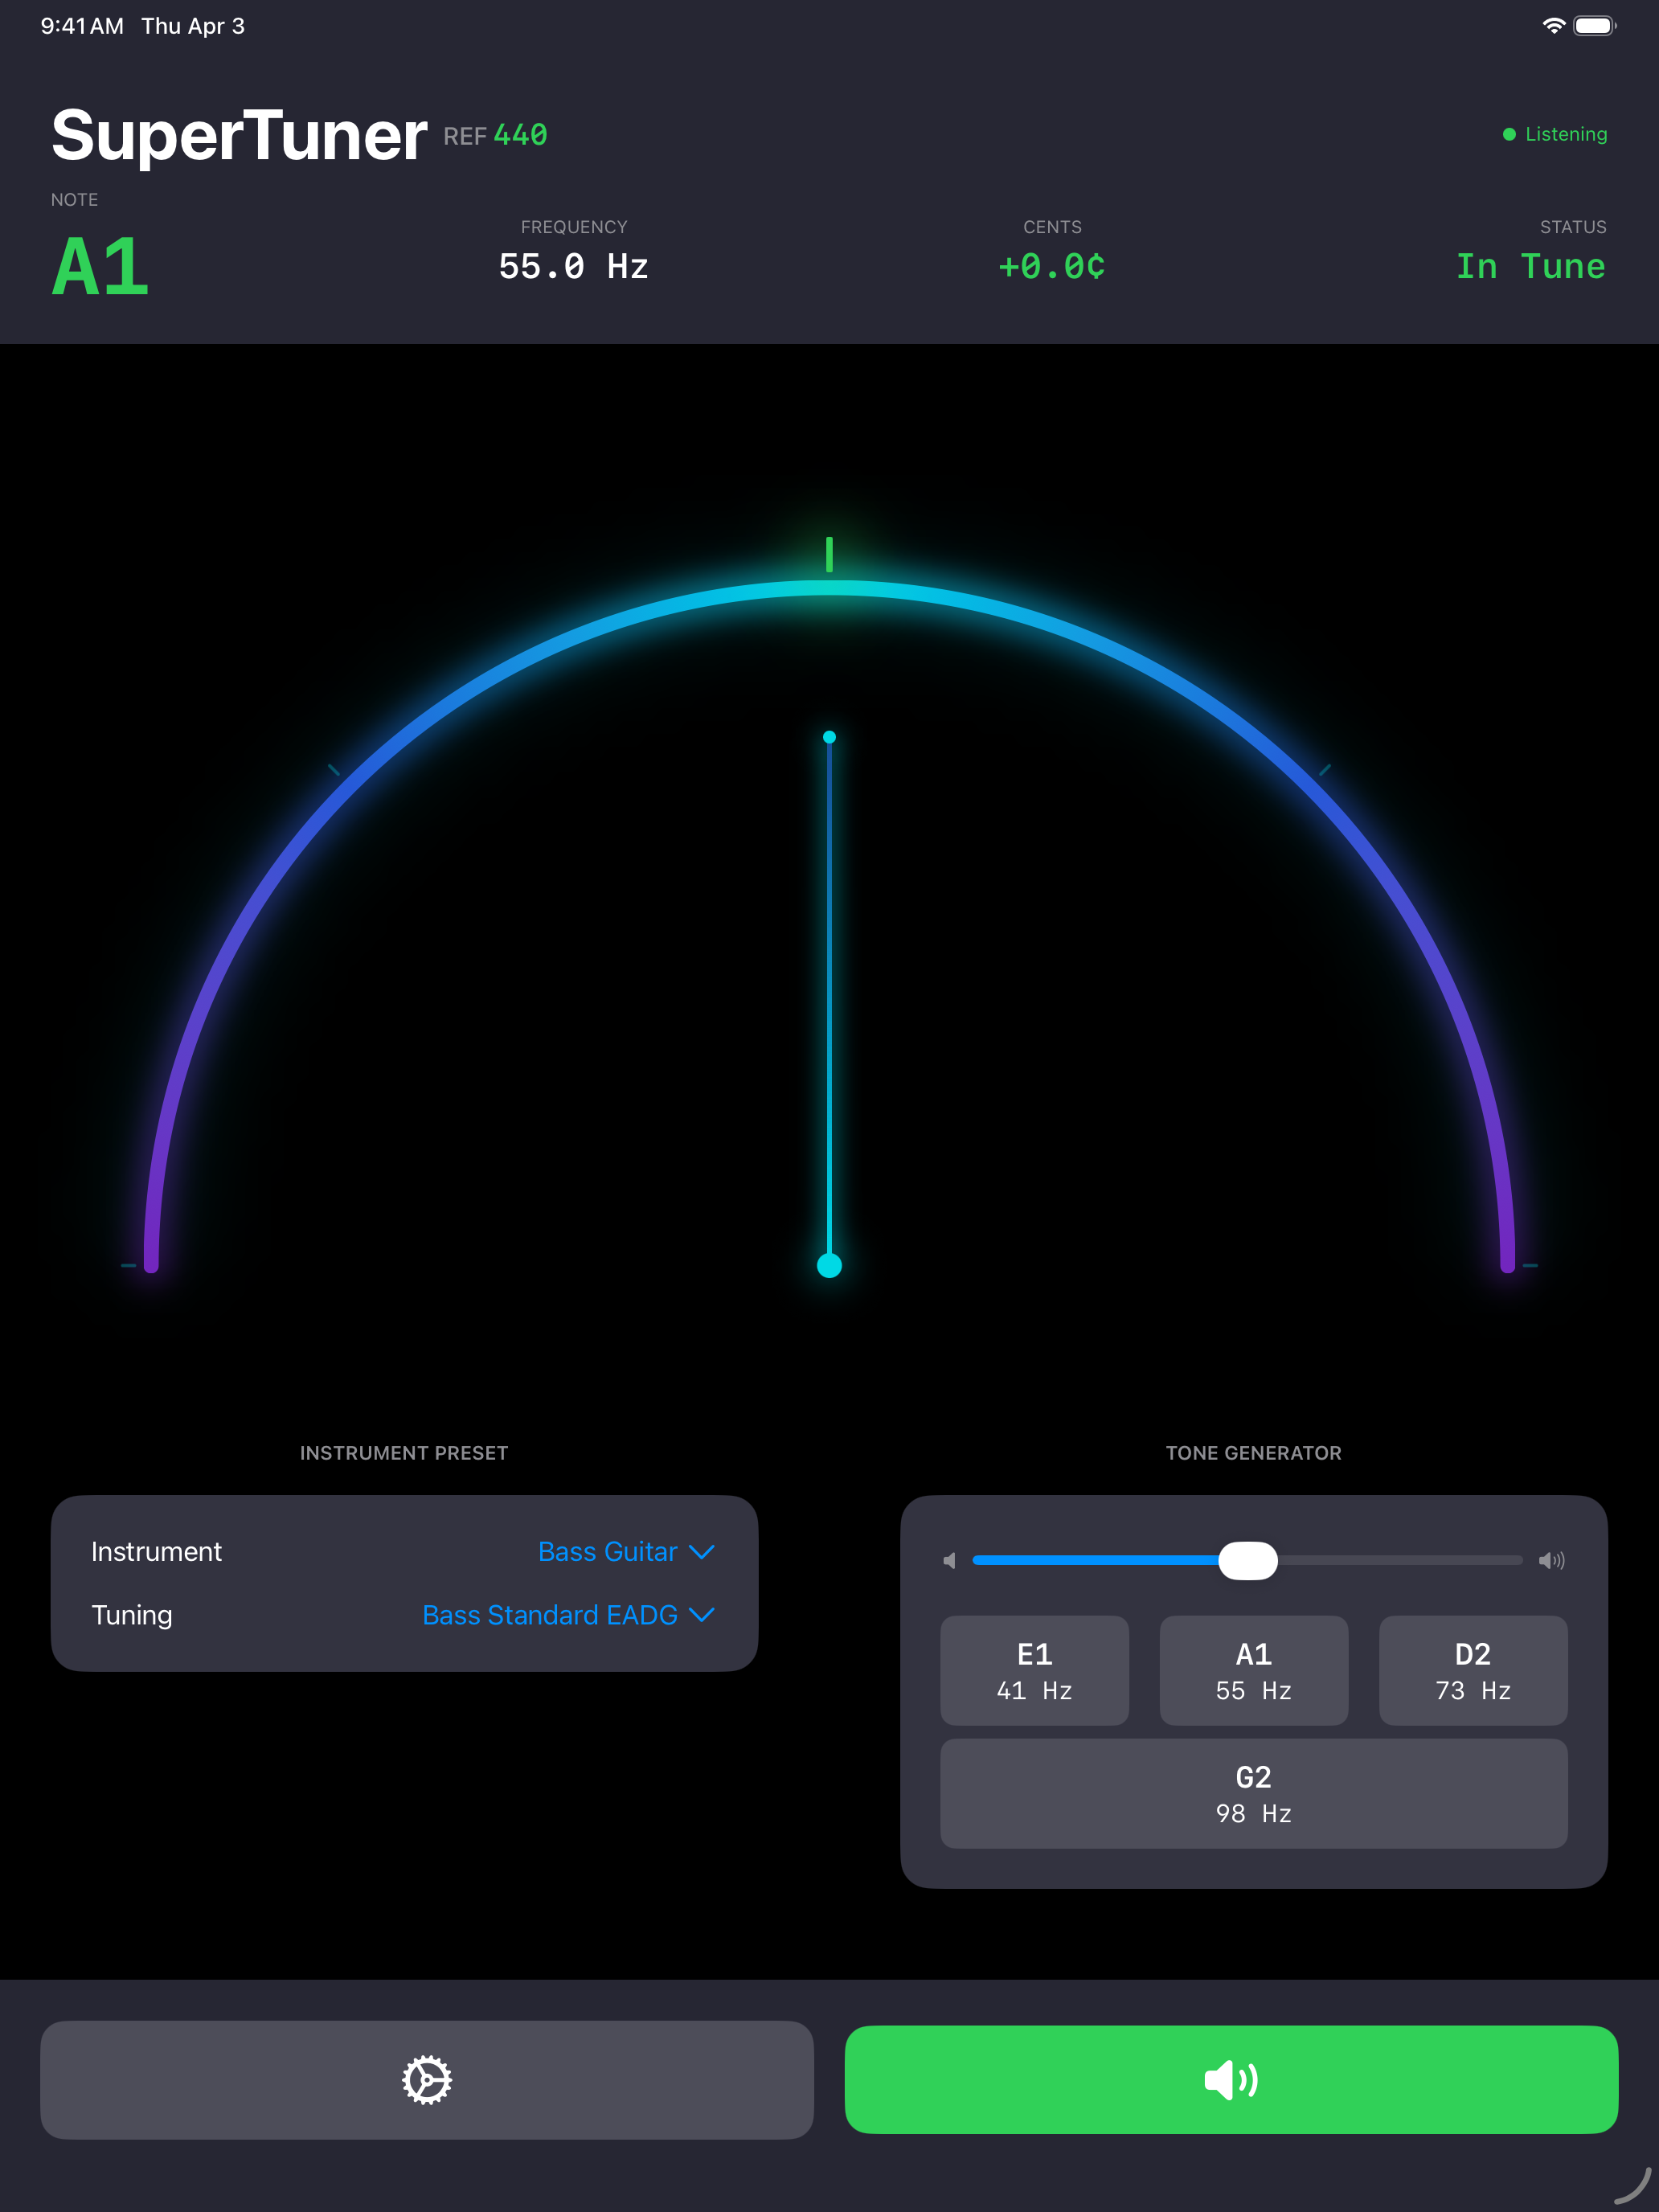Open the Instrument Bass Guitar dropdown
The image size is (1659, 2212).
626,1552
